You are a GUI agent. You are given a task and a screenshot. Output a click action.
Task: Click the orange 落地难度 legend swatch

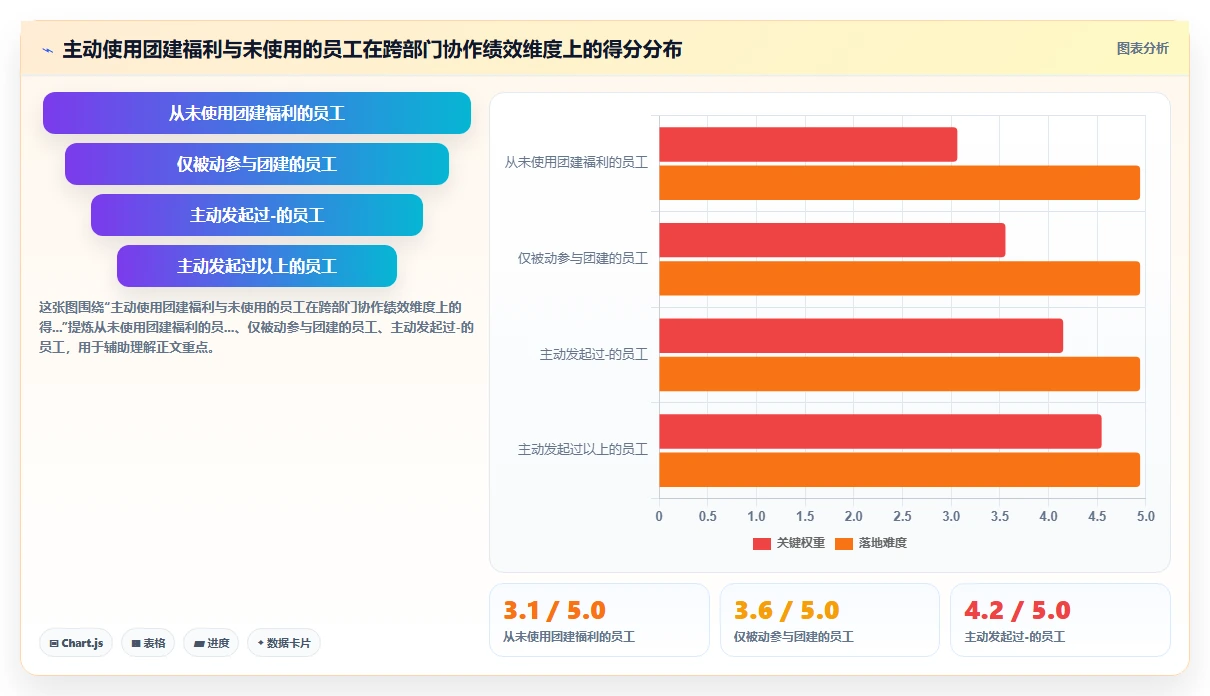tap(844, 543)
